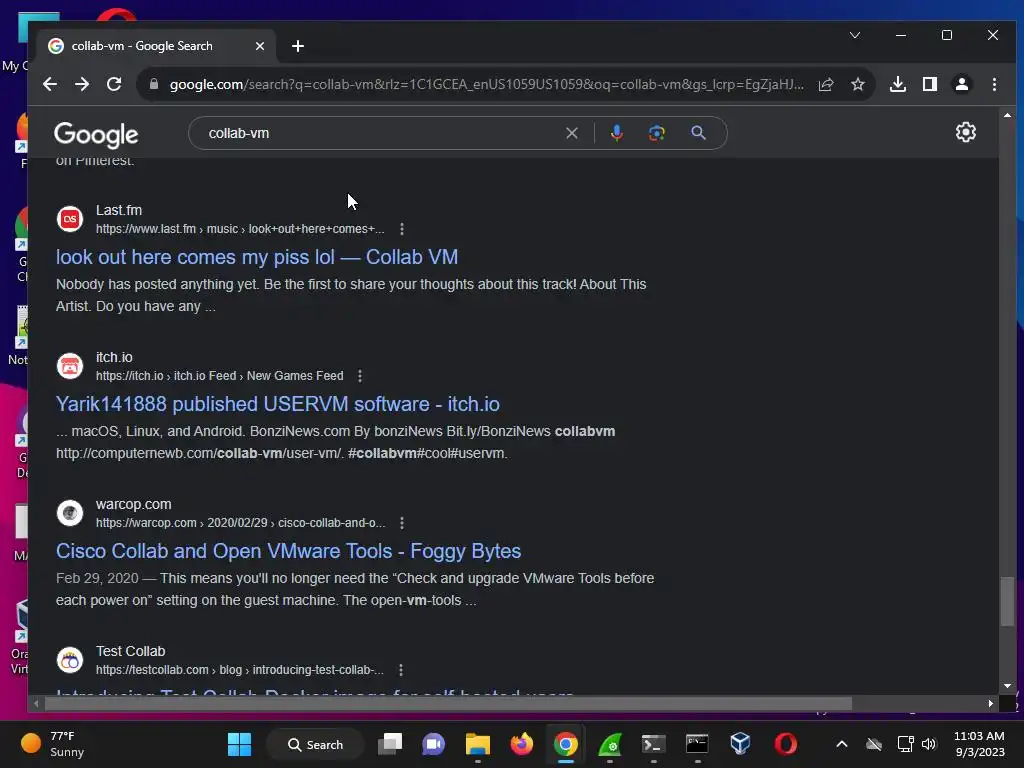Open more options for itch.io result
1024x768 pixels.
click(360, 376)
